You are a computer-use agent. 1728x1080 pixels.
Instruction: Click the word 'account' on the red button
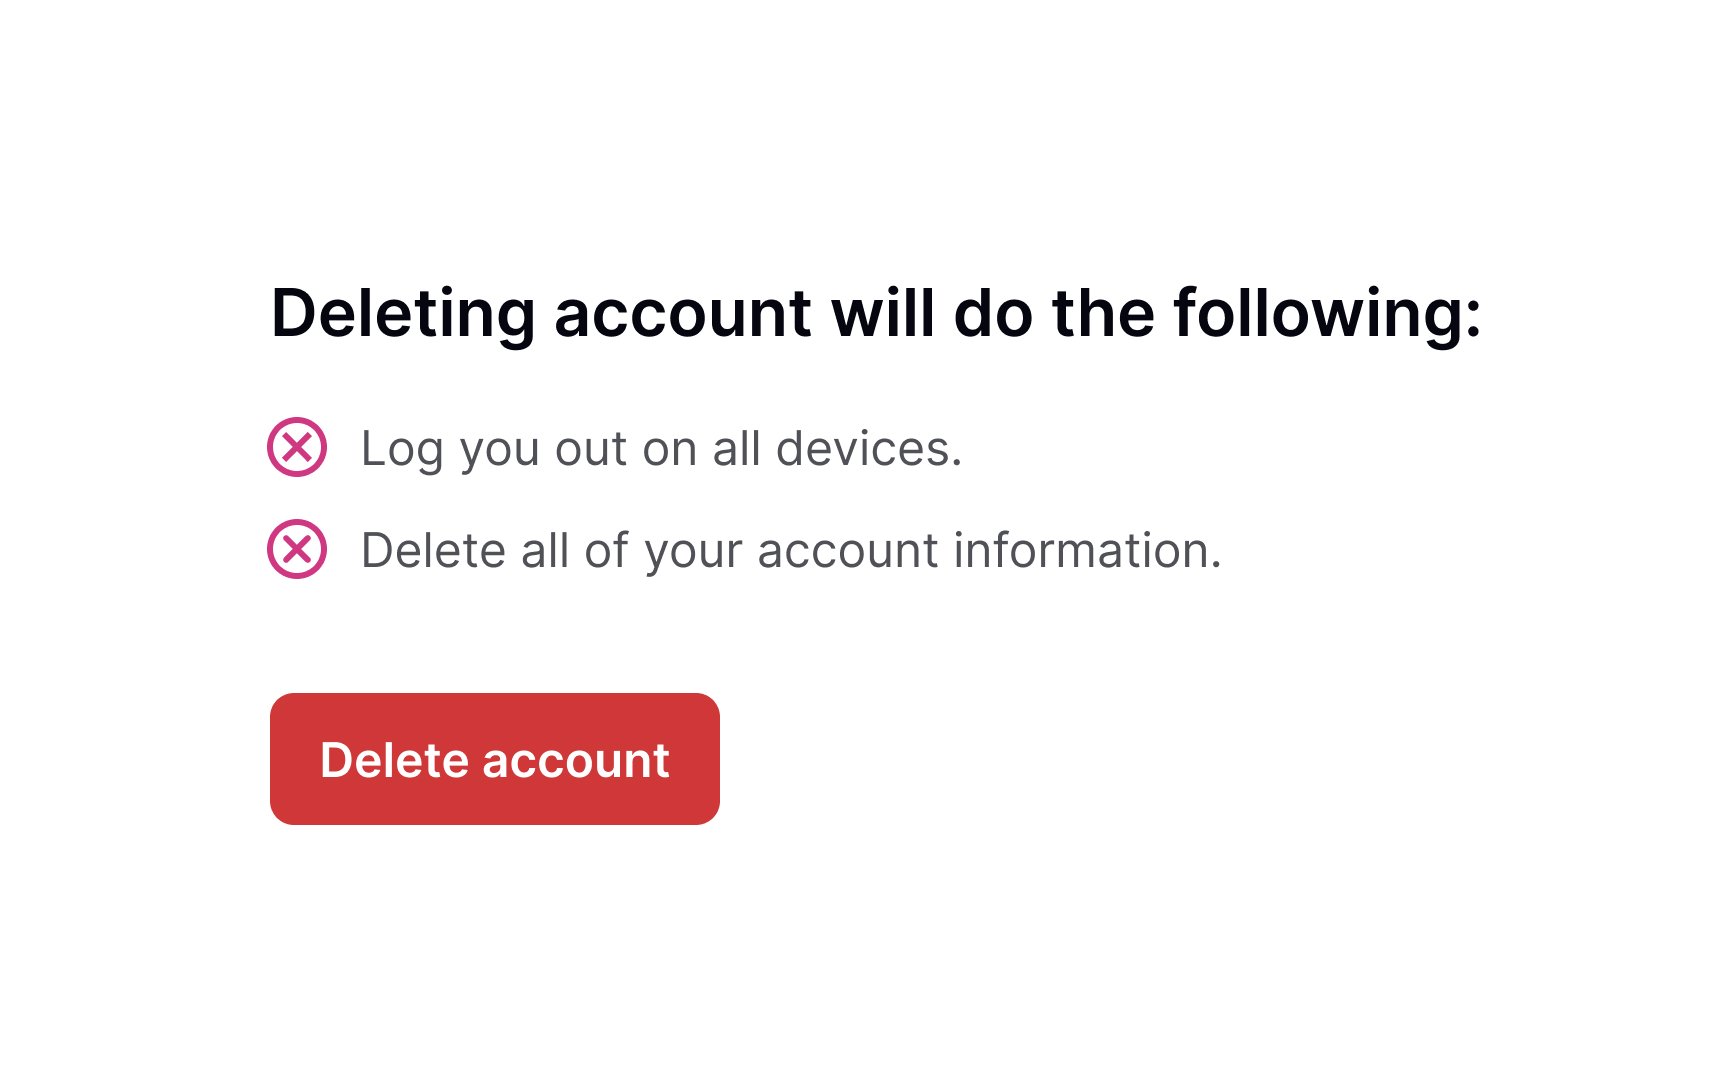[x=576, y=761]
